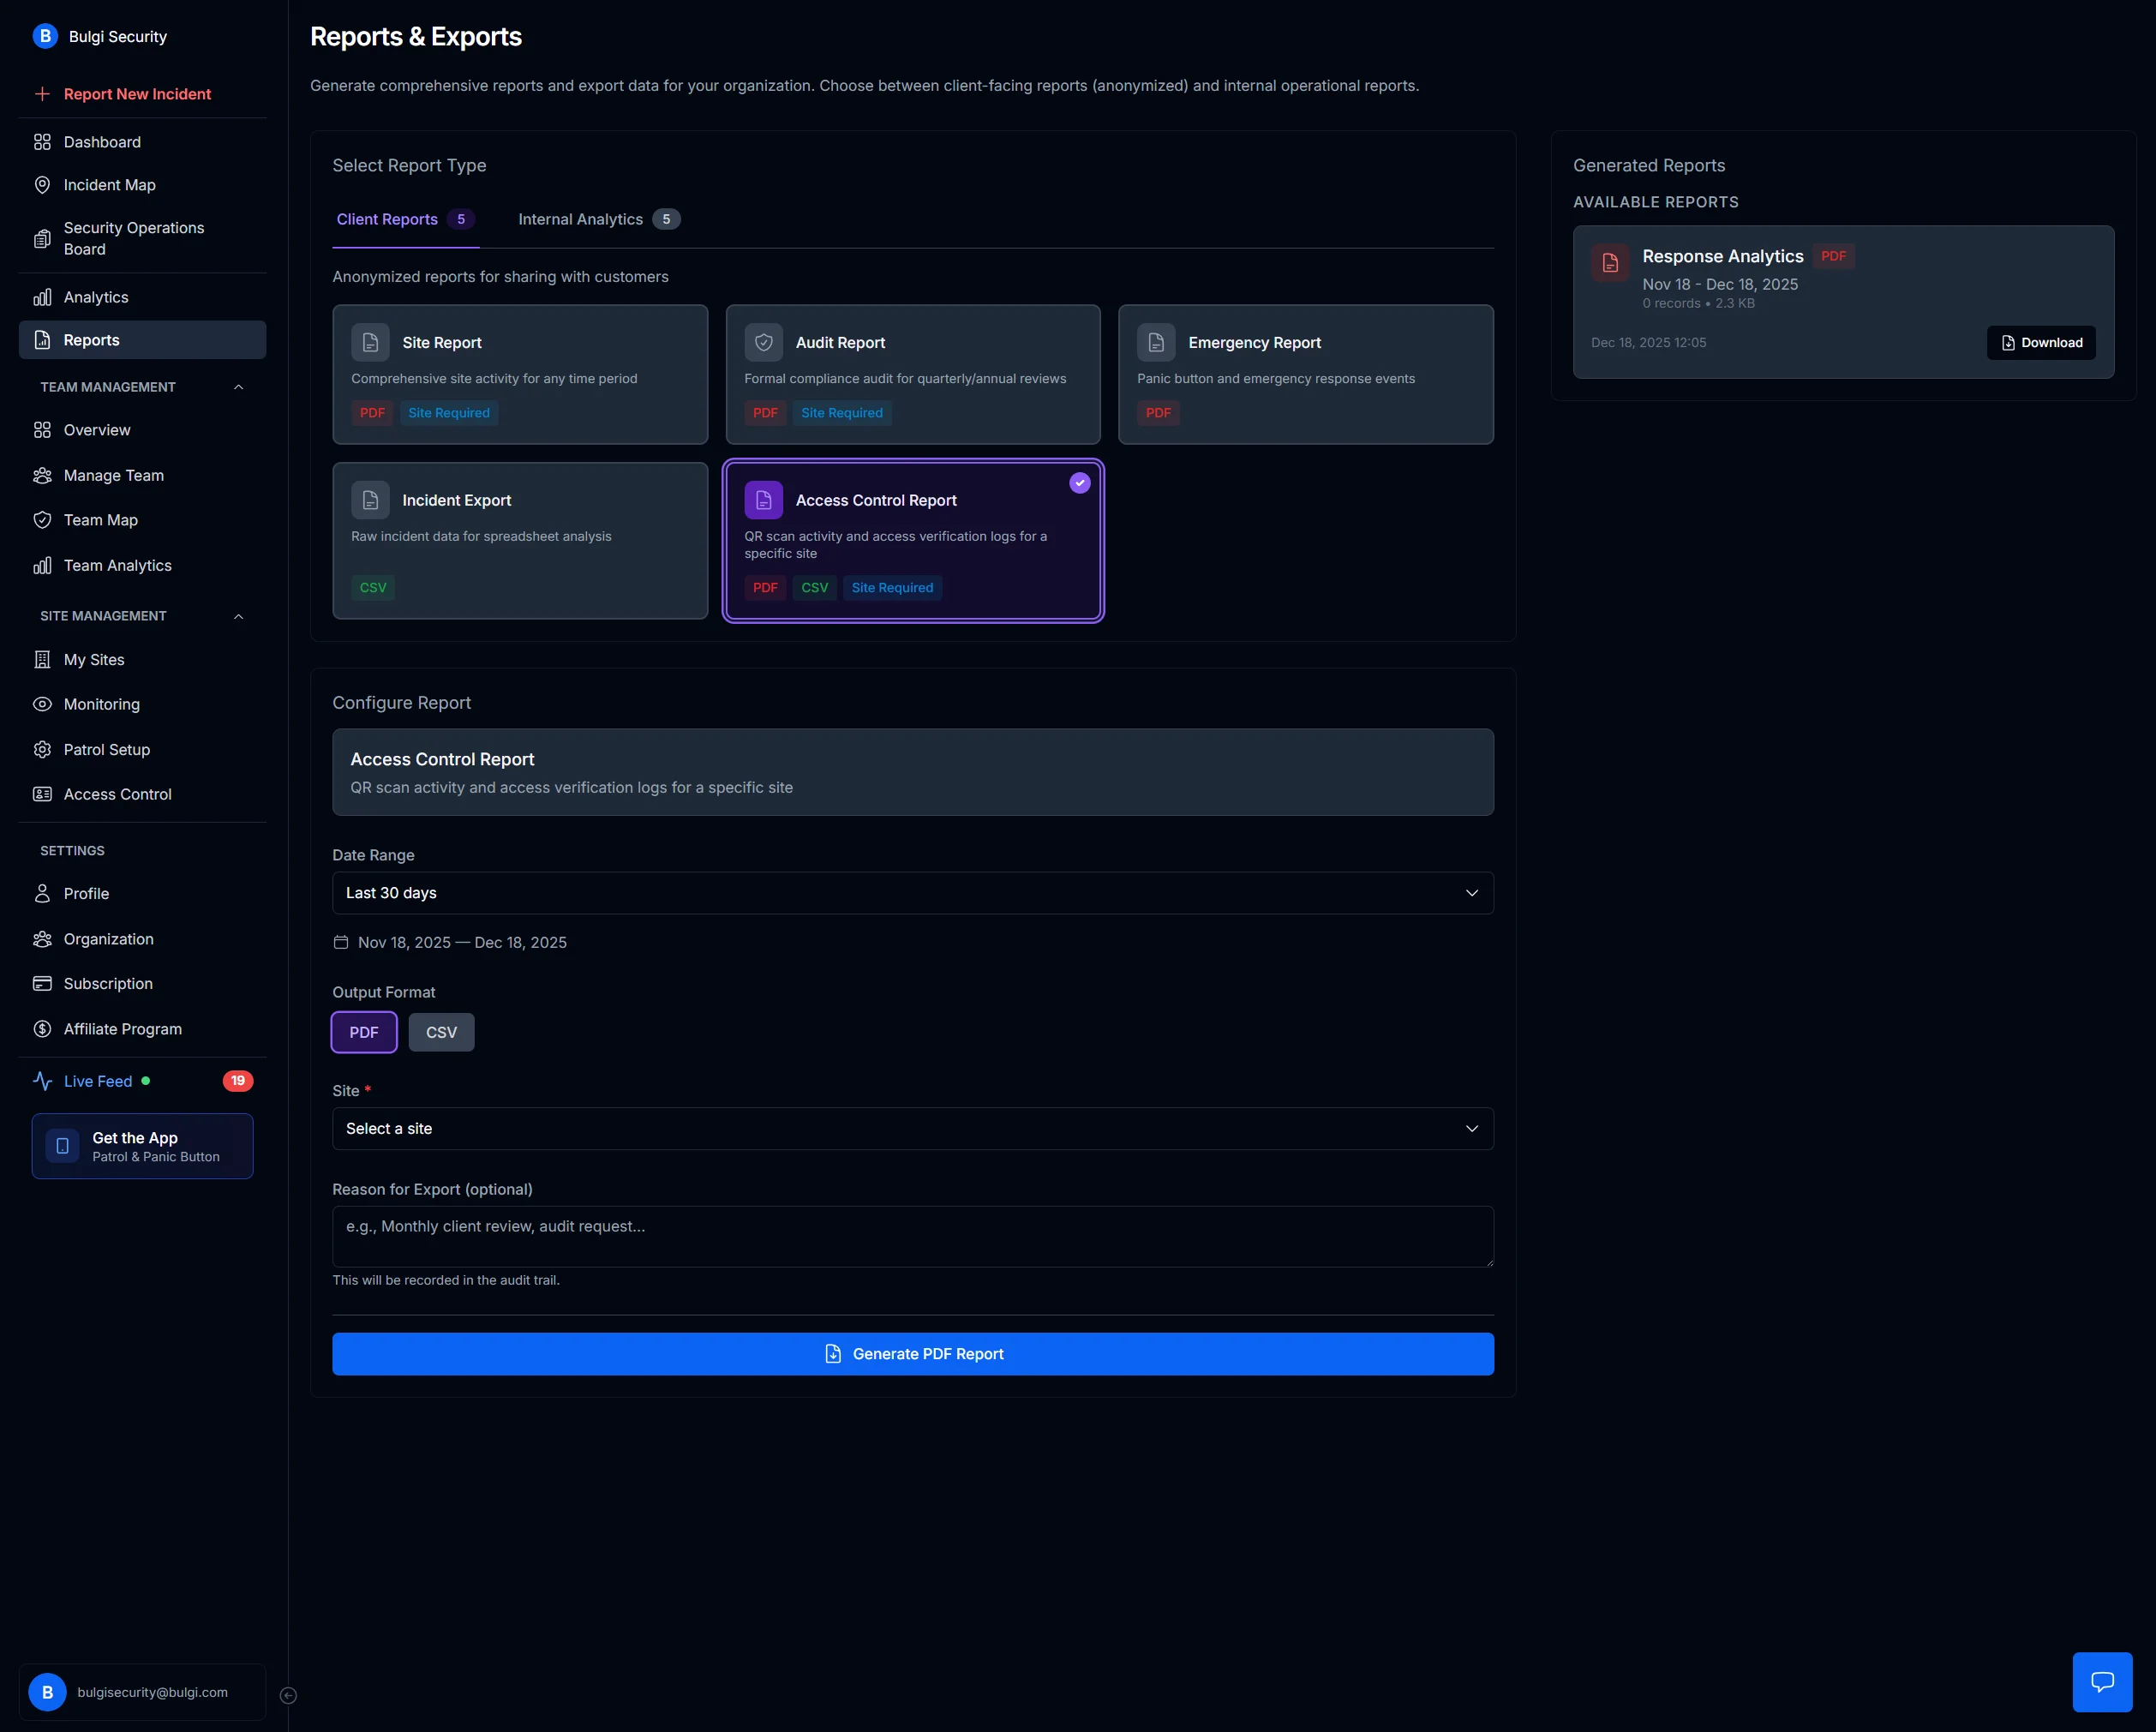Click the Live Feed pulse icon
The width and height of the screenshot is (2156, 1732).
42,1081
